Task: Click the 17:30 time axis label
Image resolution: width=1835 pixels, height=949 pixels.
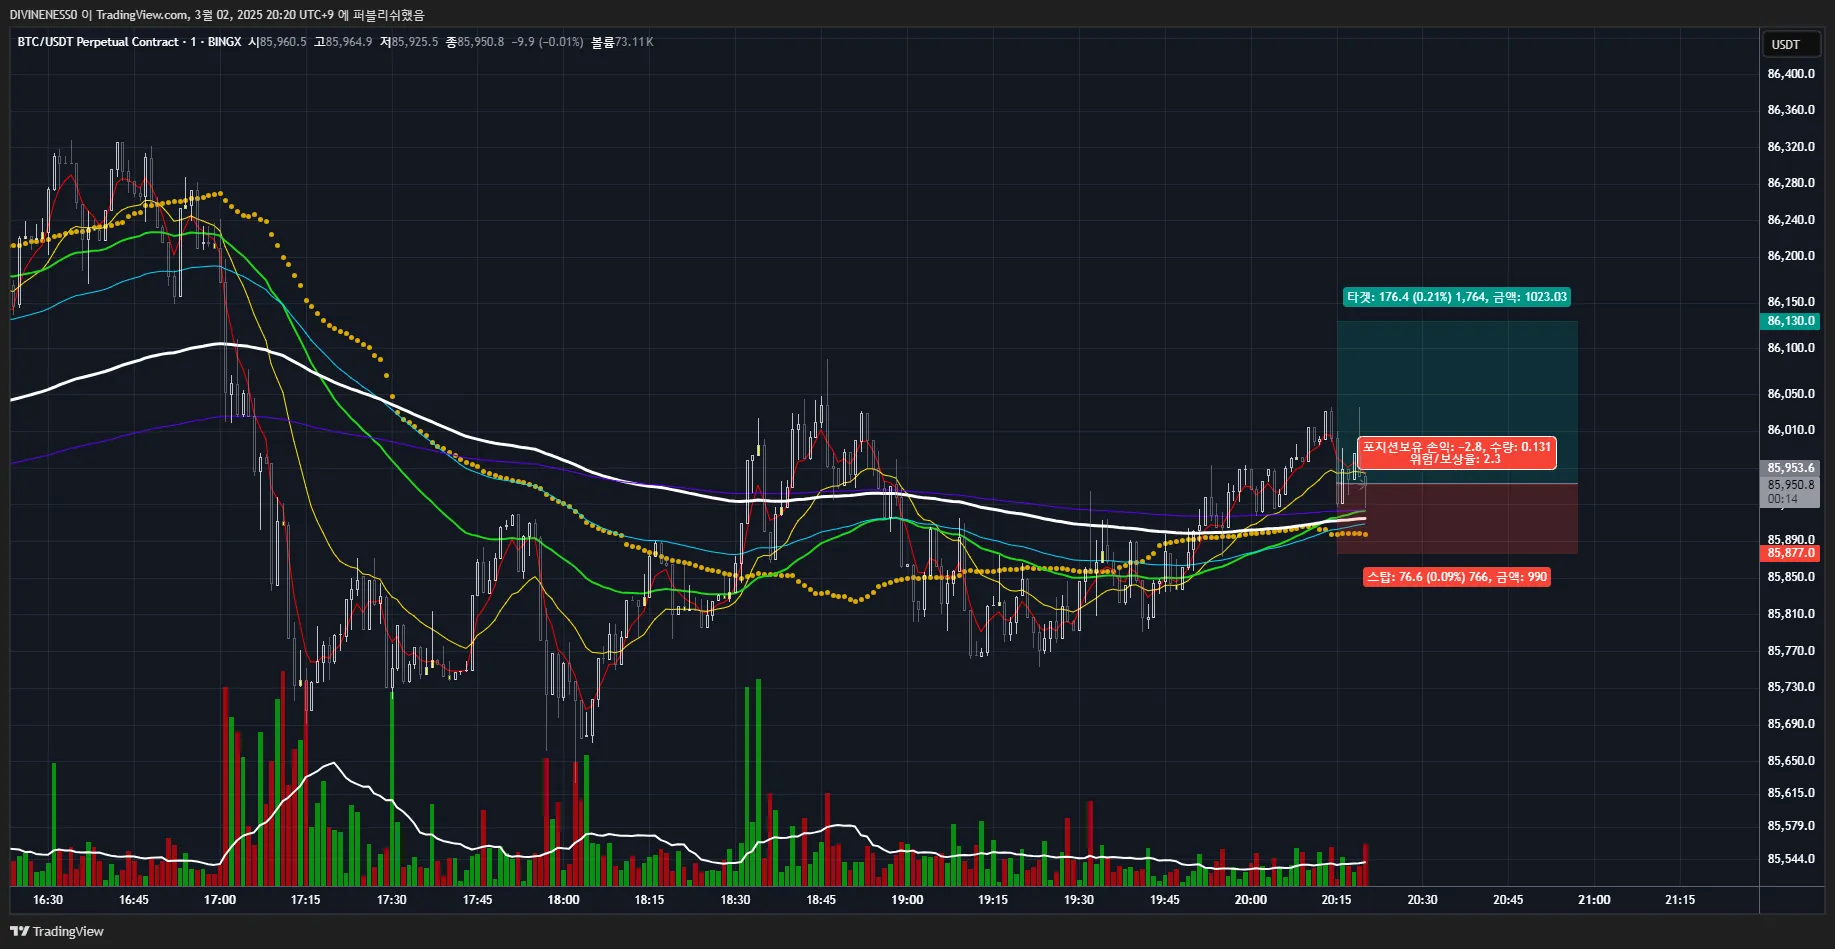Action: pyautogui.click(x=392, y=900)
